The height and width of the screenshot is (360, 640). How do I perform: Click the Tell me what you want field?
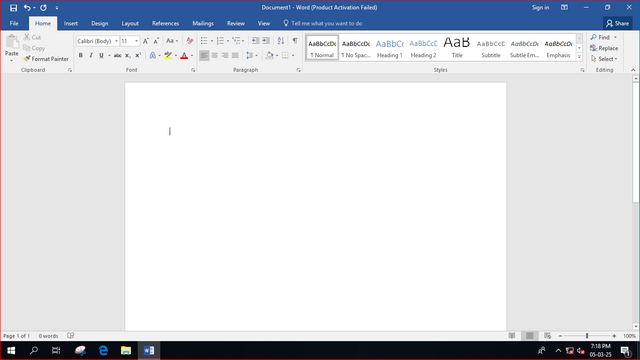[322, 23]
